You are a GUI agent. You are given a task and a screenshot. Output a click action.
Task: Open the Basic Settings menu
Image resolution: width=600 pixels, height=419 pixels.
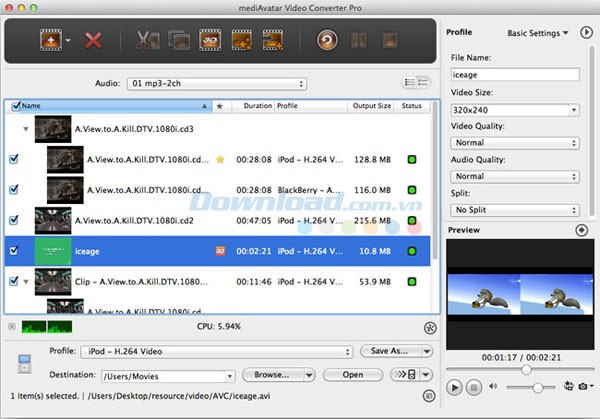(x=538, y=33)
